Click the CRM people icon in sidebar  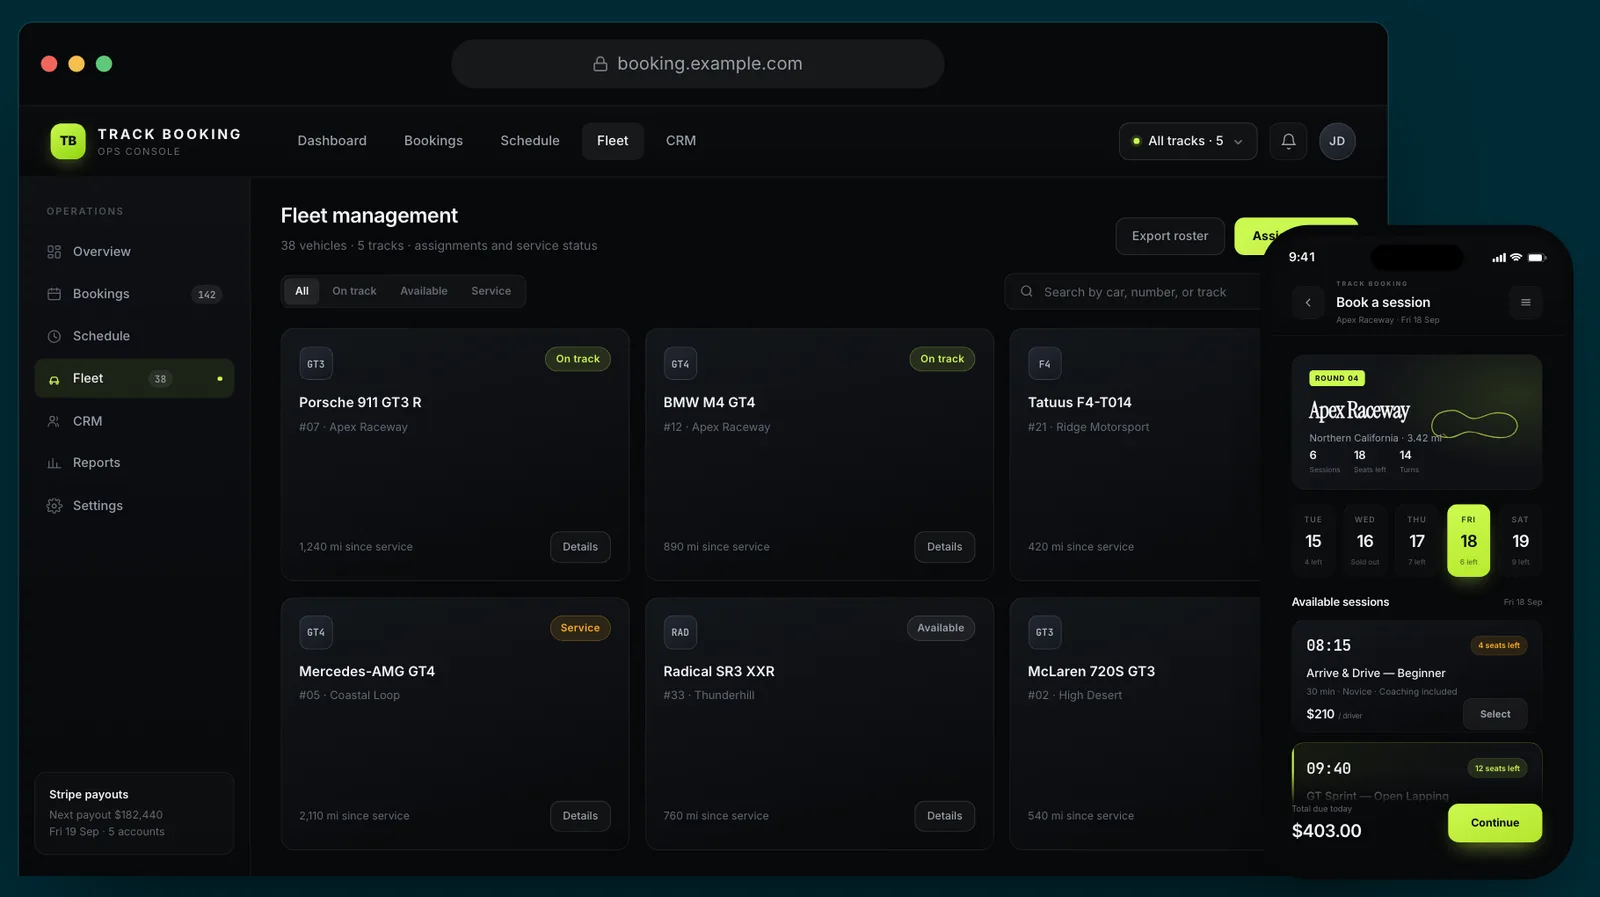[54, 421]
